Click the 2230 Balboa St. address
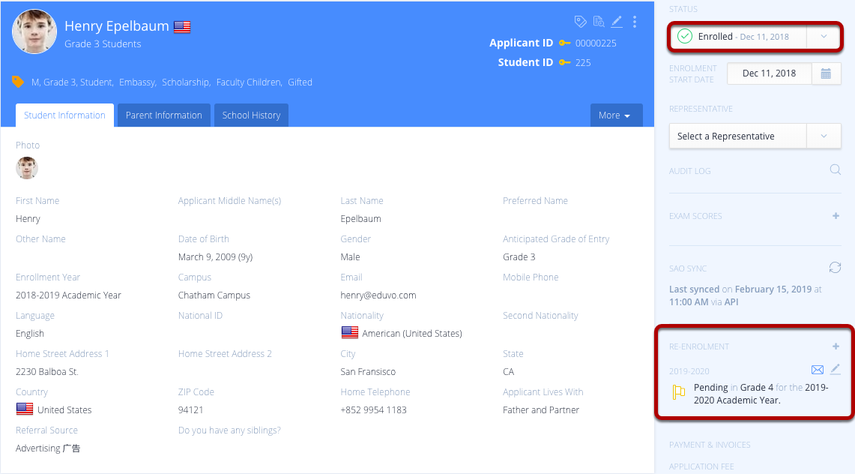 click(x=47, y=371)
